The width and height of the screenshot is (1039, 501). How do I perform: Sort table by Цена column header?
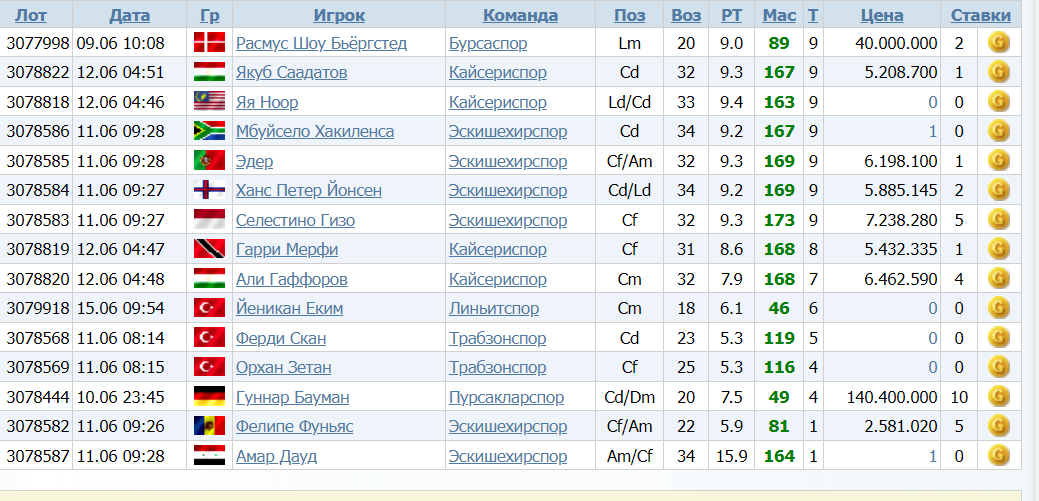coord(881,15)
